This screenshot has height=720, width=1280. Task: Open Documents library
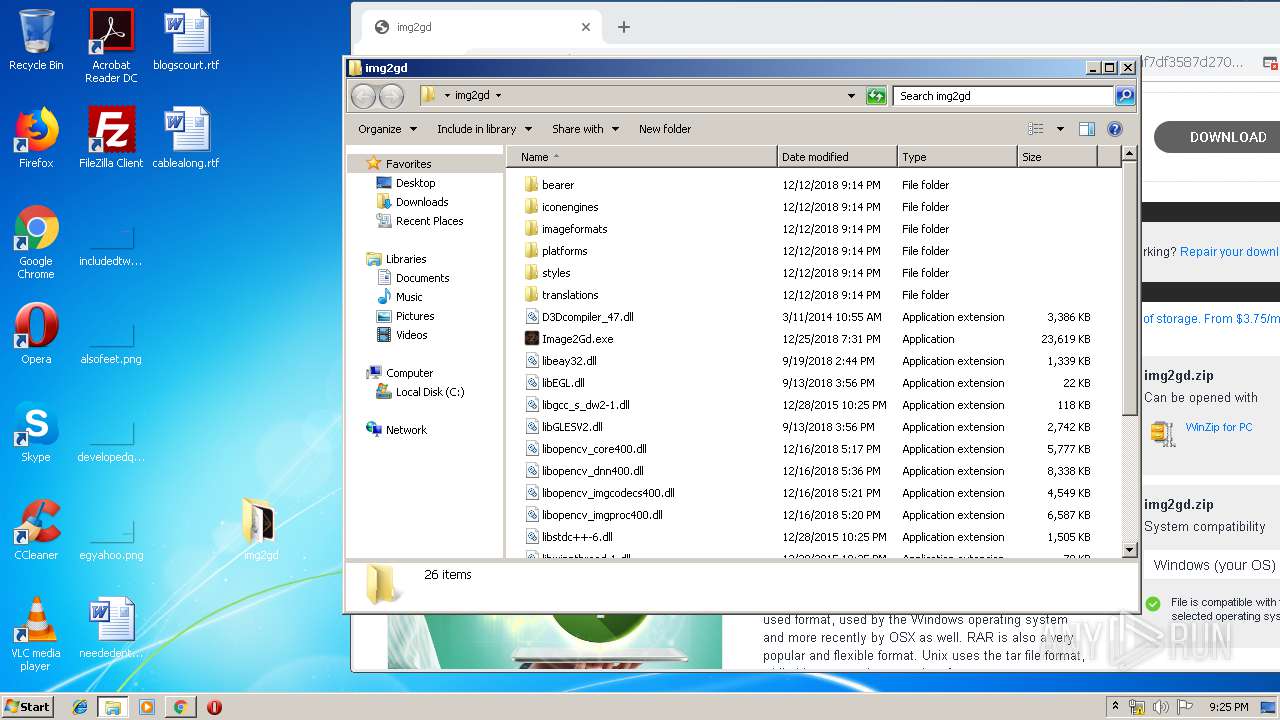(422, 278)
